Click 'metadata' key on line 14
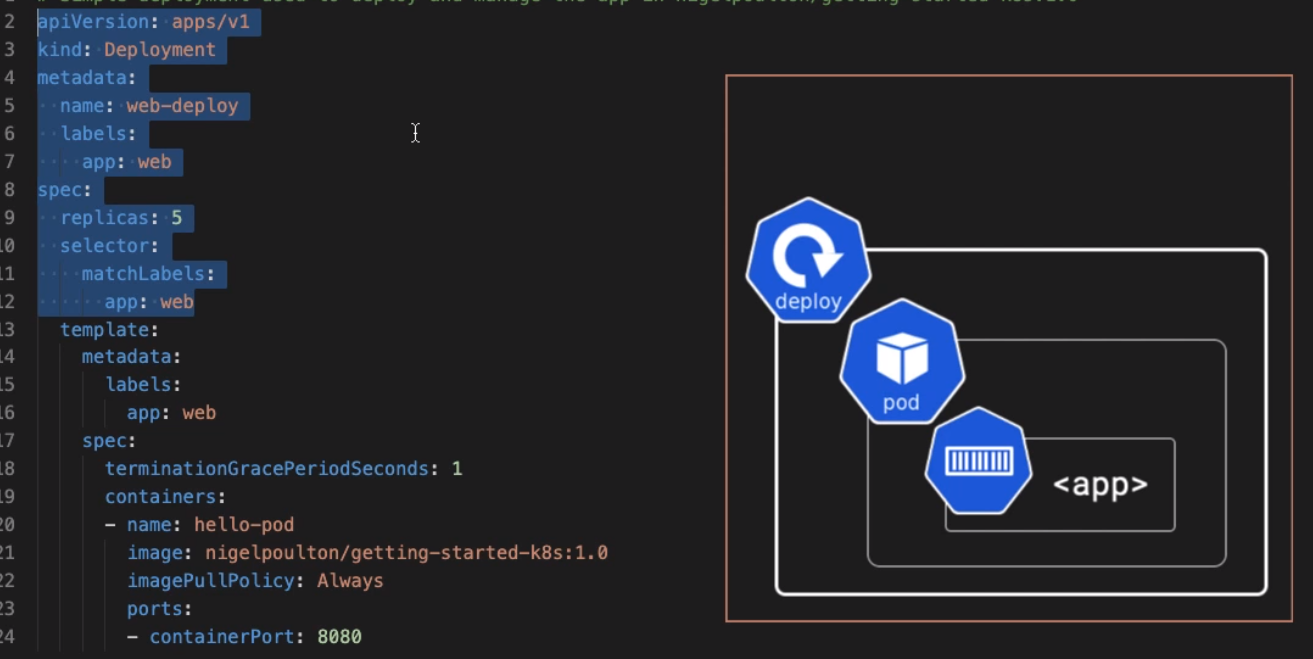The height and width of the screenshot is (659, 1313). coord(126,357)
